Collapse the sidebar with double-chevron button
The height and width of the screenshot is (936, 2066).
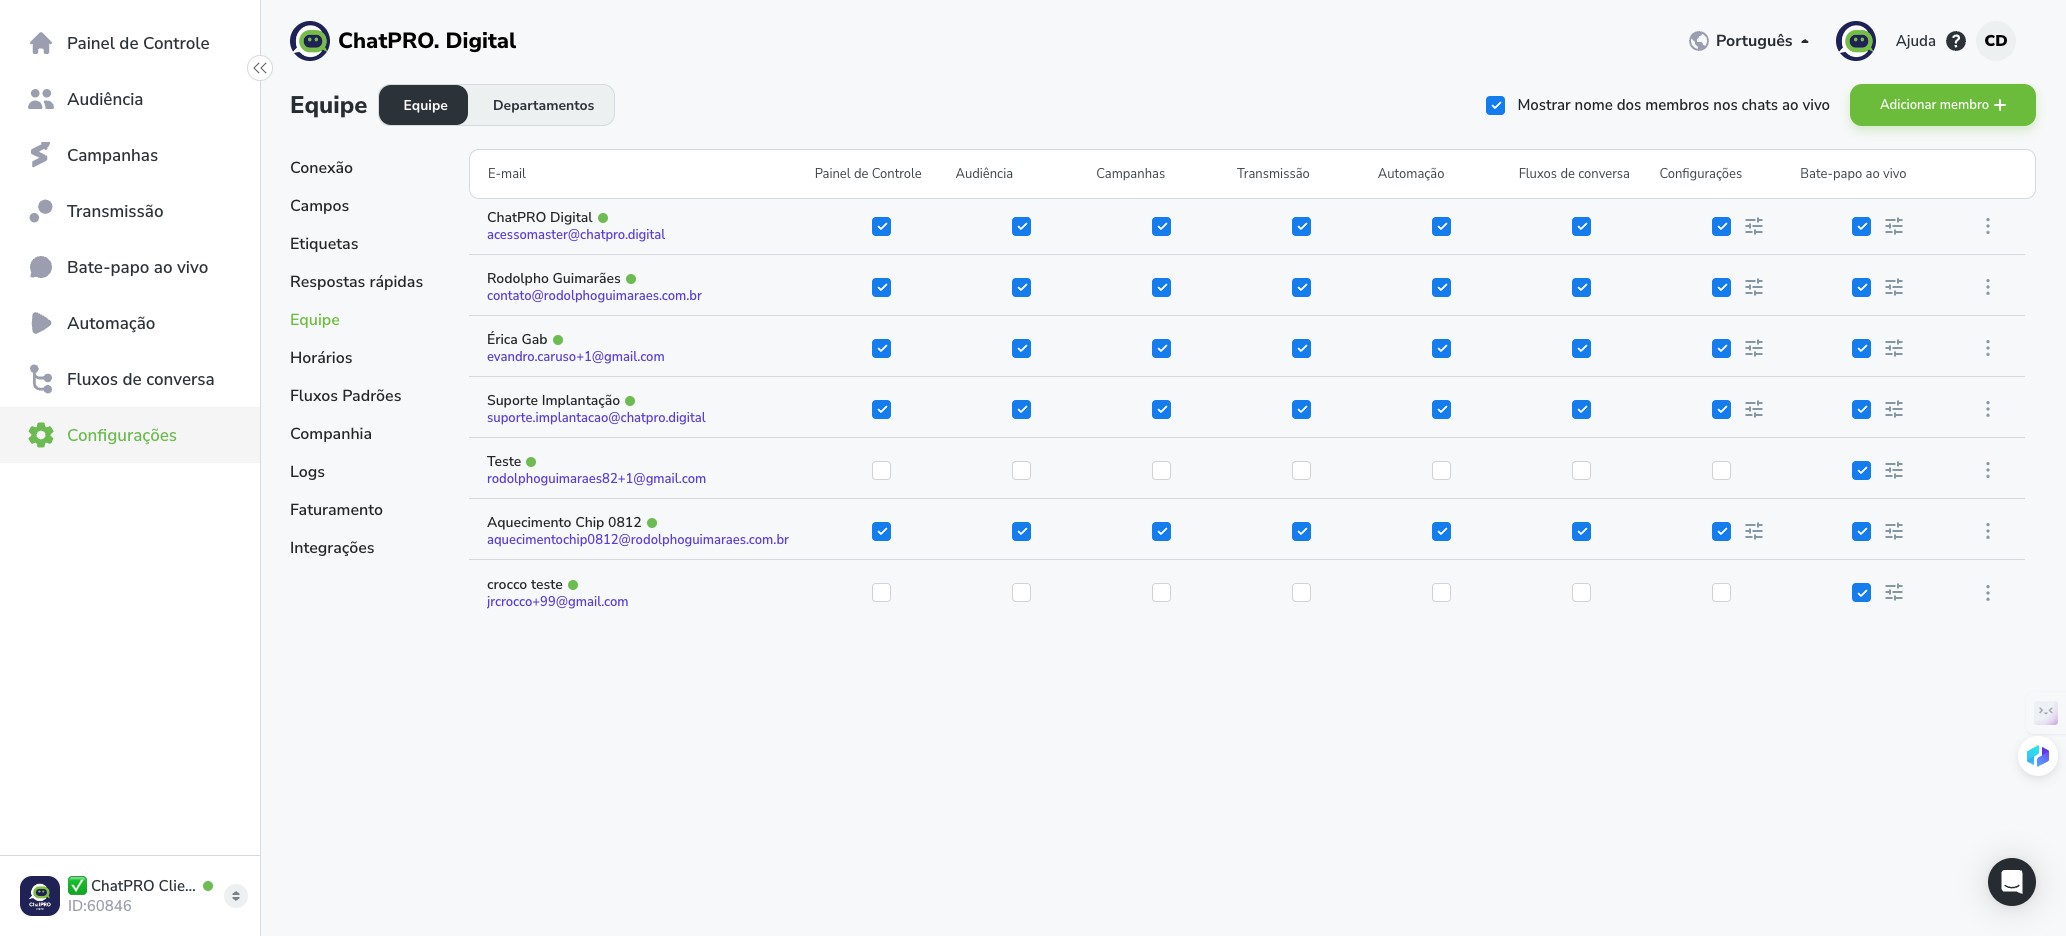260,68
